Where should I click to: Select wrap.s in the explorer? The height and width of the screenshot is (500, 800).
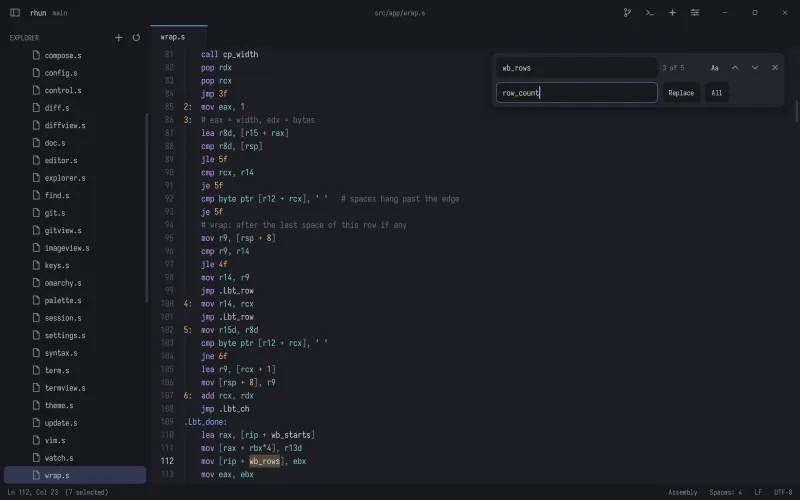click(75, 475)
